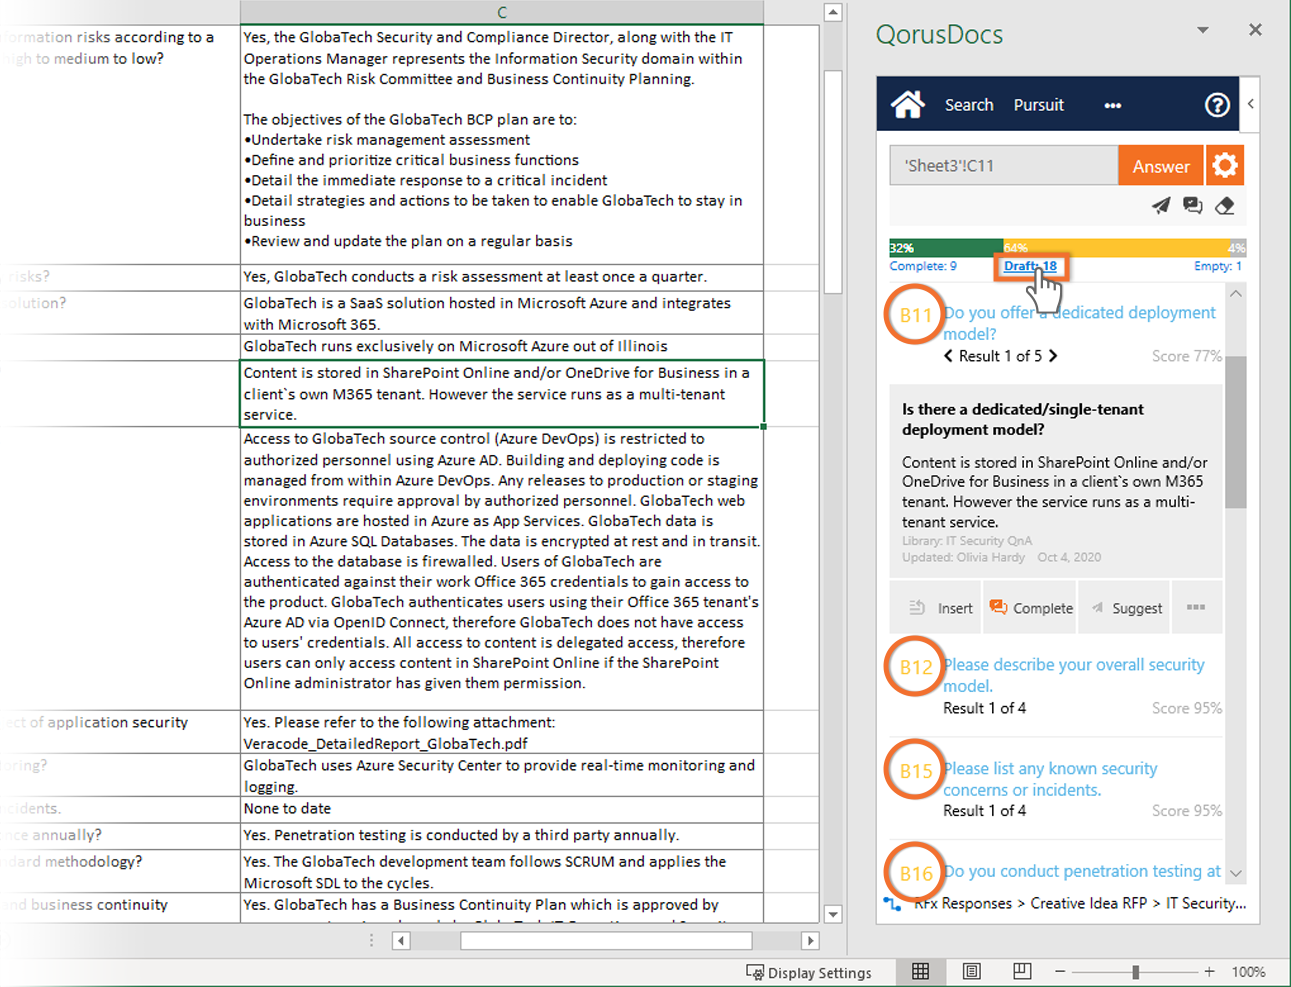Click the eraser clear icon
This screenshot has height=987, width=1291.
tap(1225, 206)
